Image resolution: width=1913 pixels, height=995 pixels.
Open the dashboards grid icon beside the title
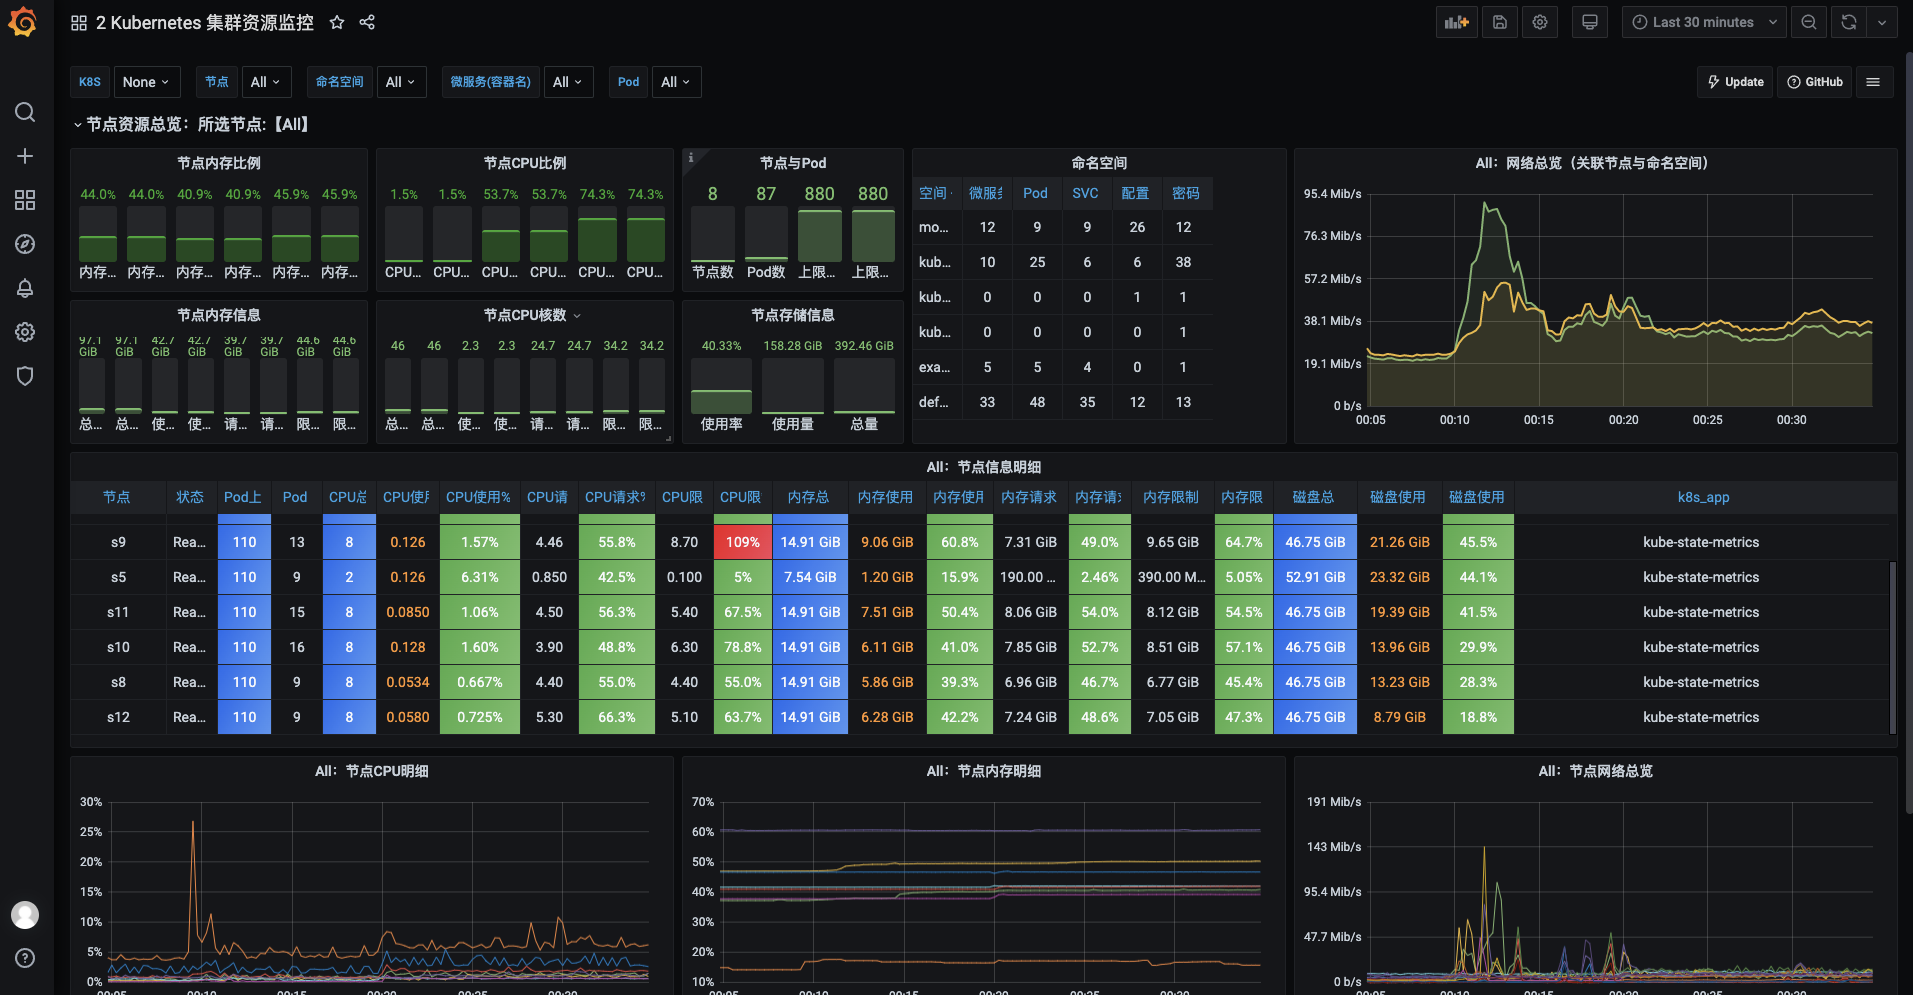(x=79, y=23)
